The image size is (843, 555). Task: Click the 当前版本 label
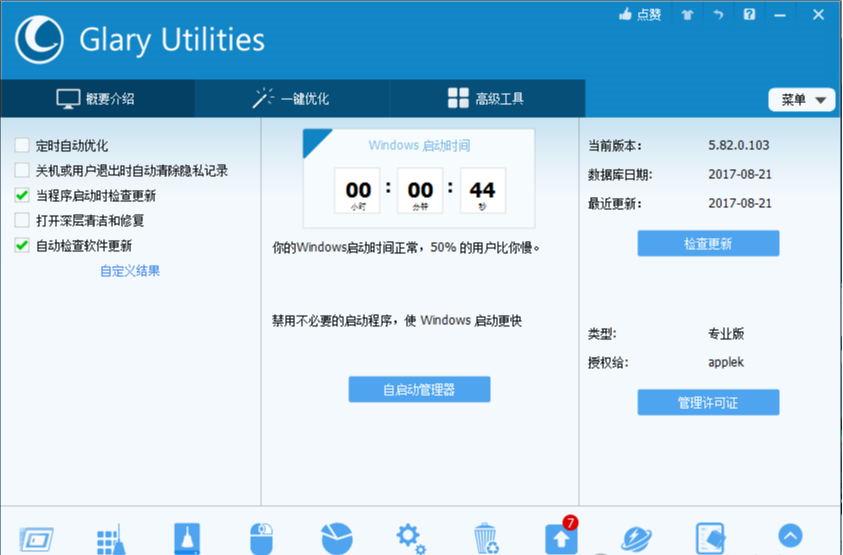(x=615, y=146)
